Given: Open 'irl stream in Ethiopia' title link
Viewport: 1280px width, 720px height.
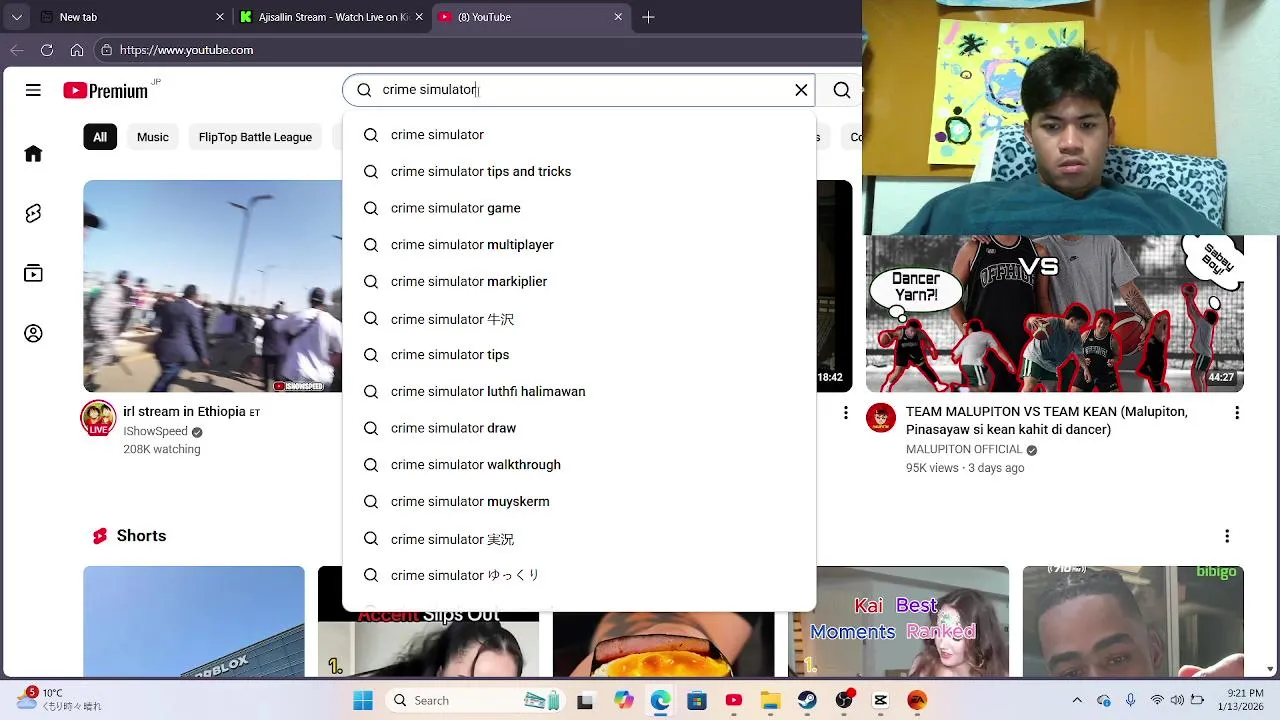Looking at the screenshot, I should (191, 412).
